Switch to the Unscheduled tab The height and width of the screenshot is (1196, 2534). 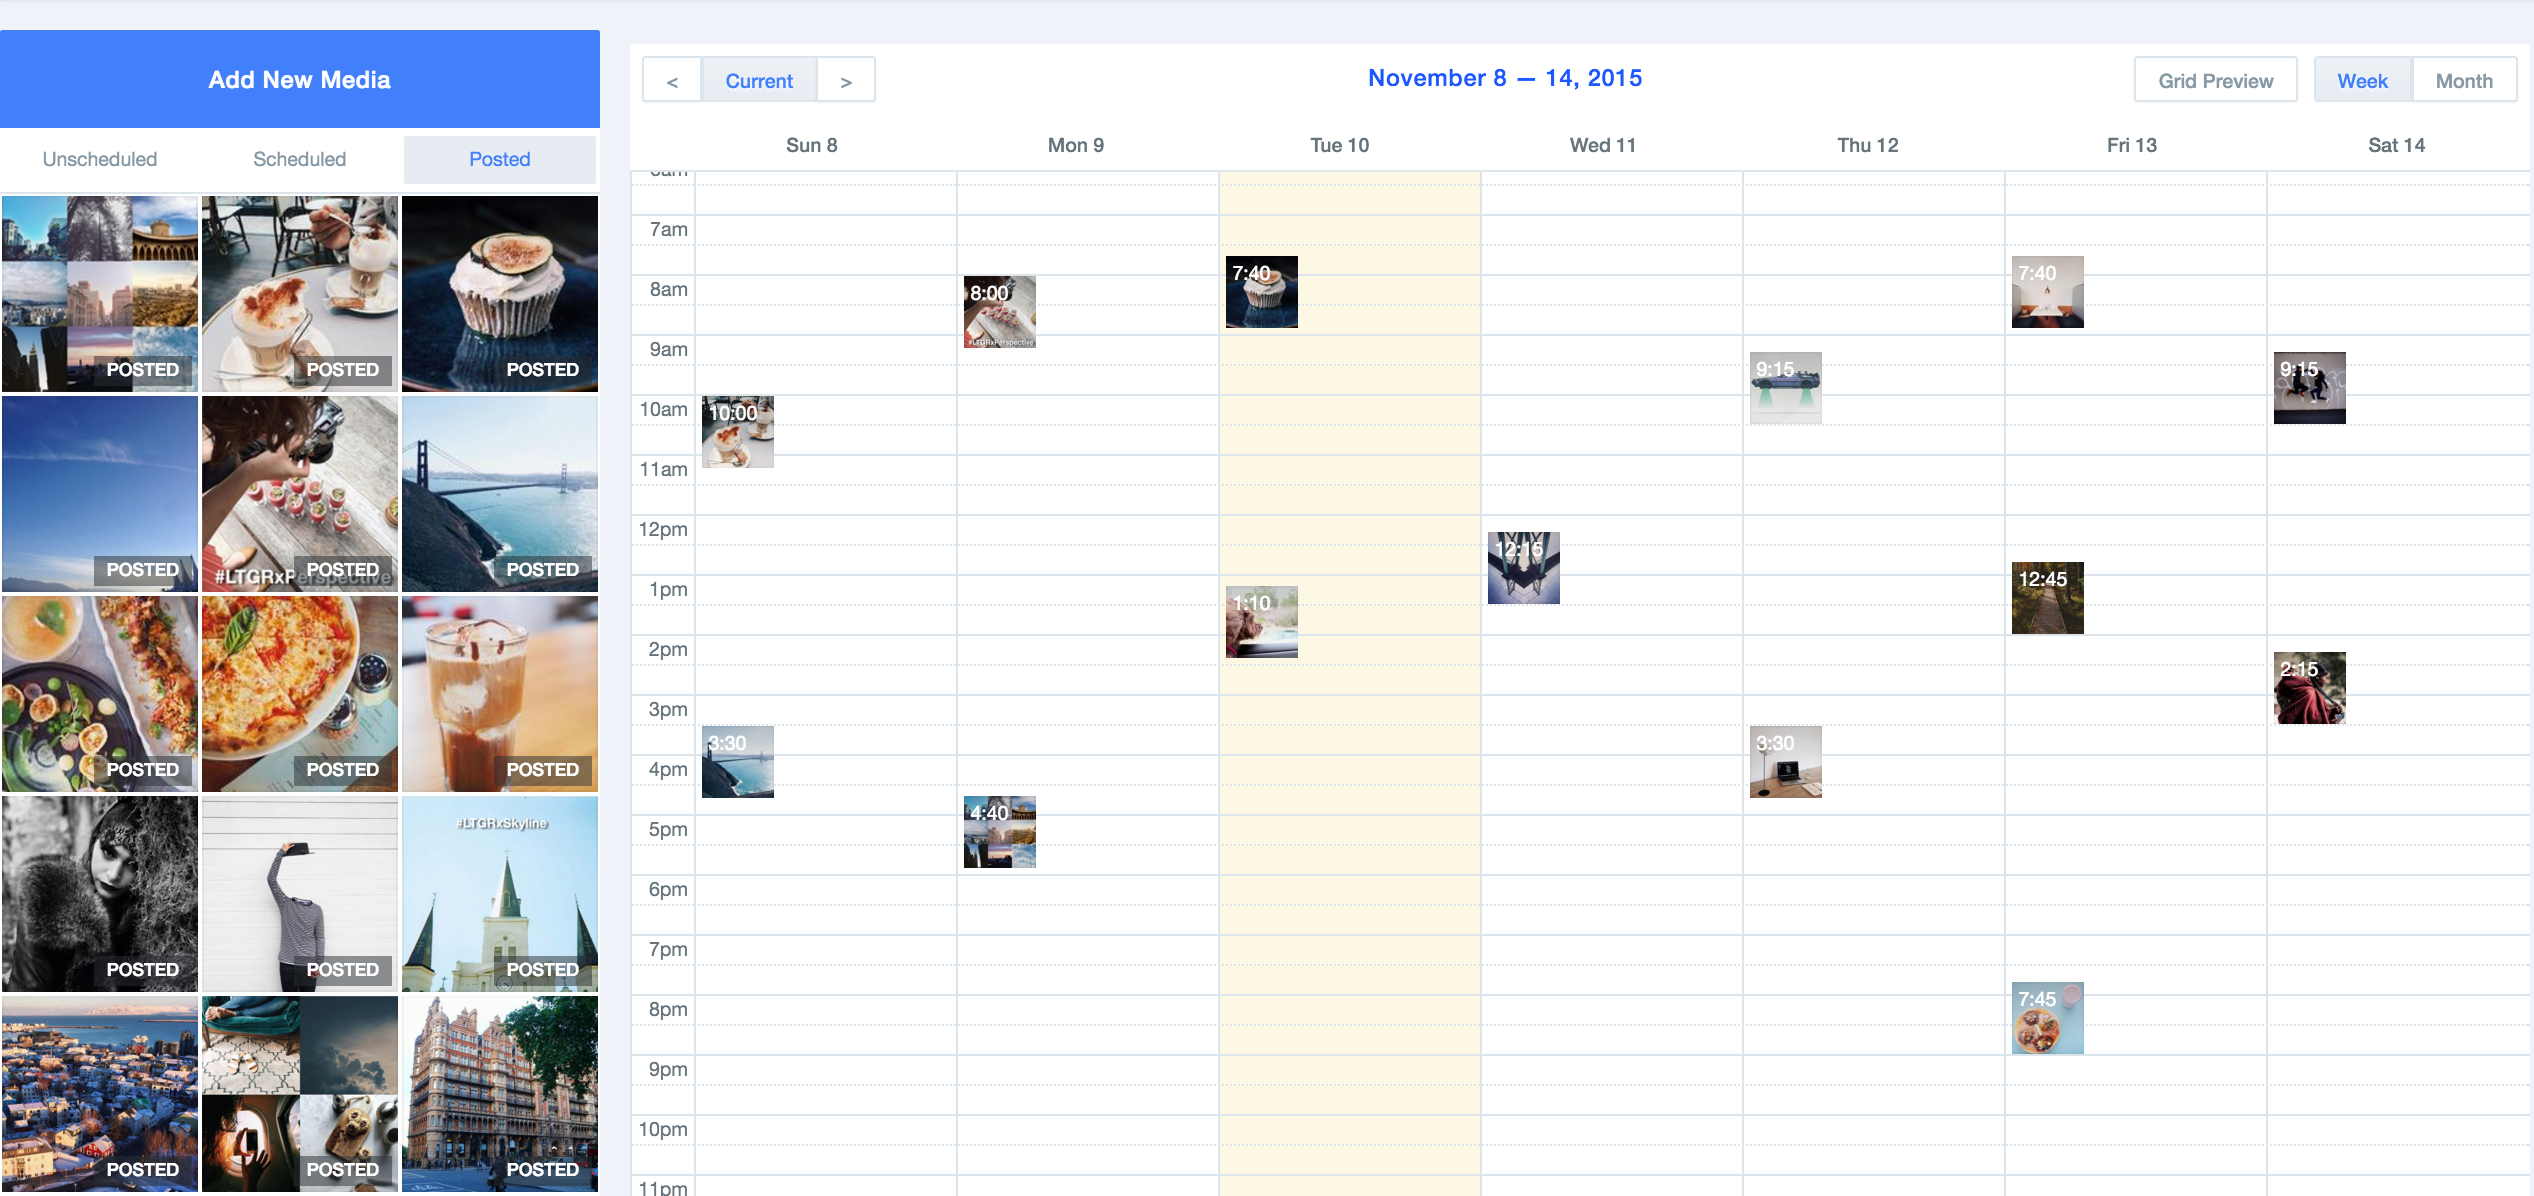(x=100, y=159)
